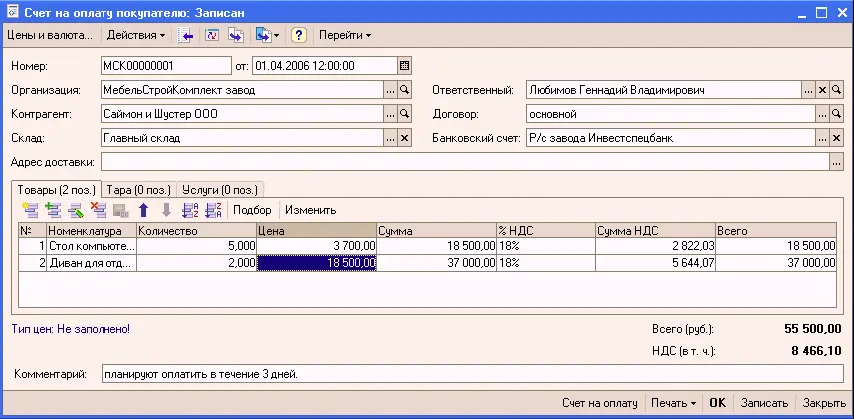The image size is (854, 419).
Task: Add a new row to goods table
Action: (30, 210)
